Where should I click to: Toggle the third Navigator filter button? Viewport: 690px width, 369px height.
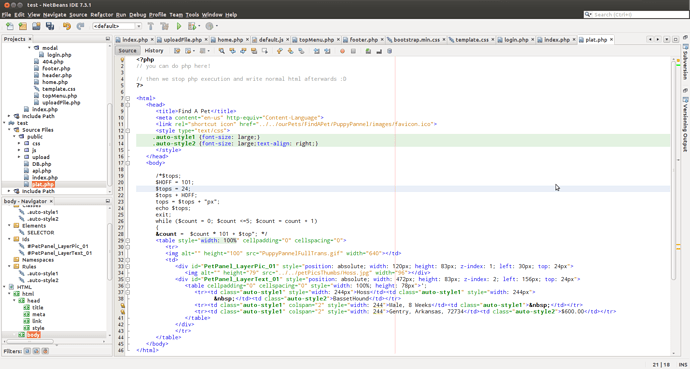(44, 351)
